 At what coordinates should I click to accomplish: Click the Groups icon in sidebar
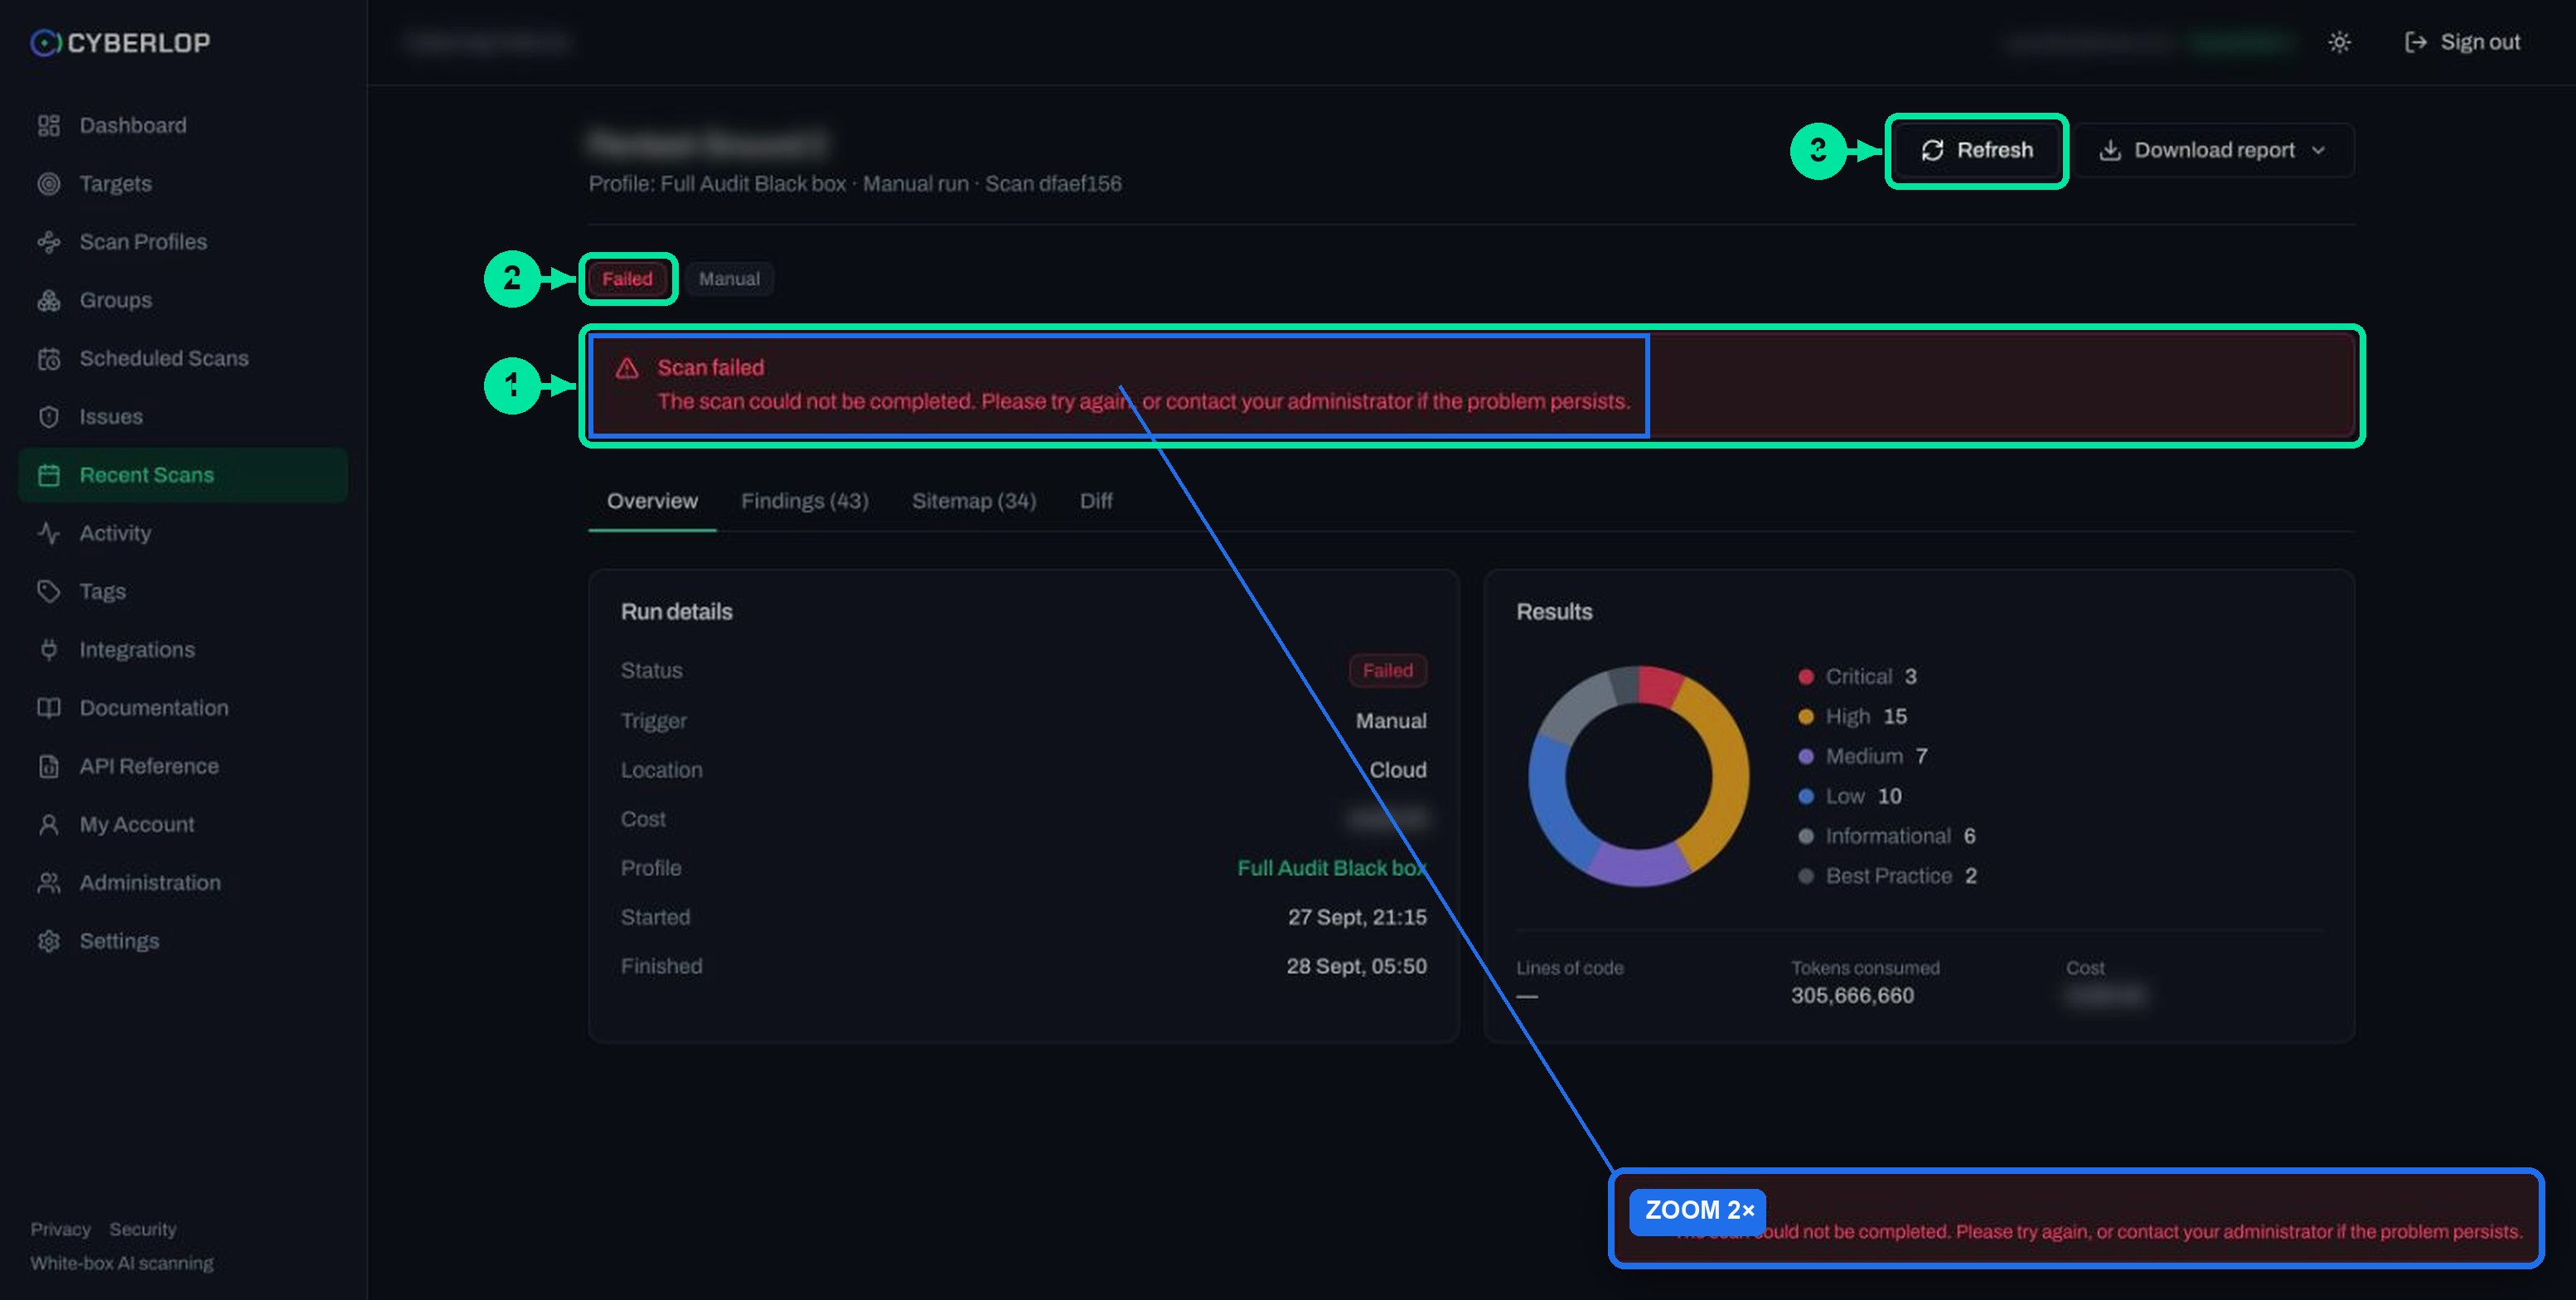coord(48,300)
